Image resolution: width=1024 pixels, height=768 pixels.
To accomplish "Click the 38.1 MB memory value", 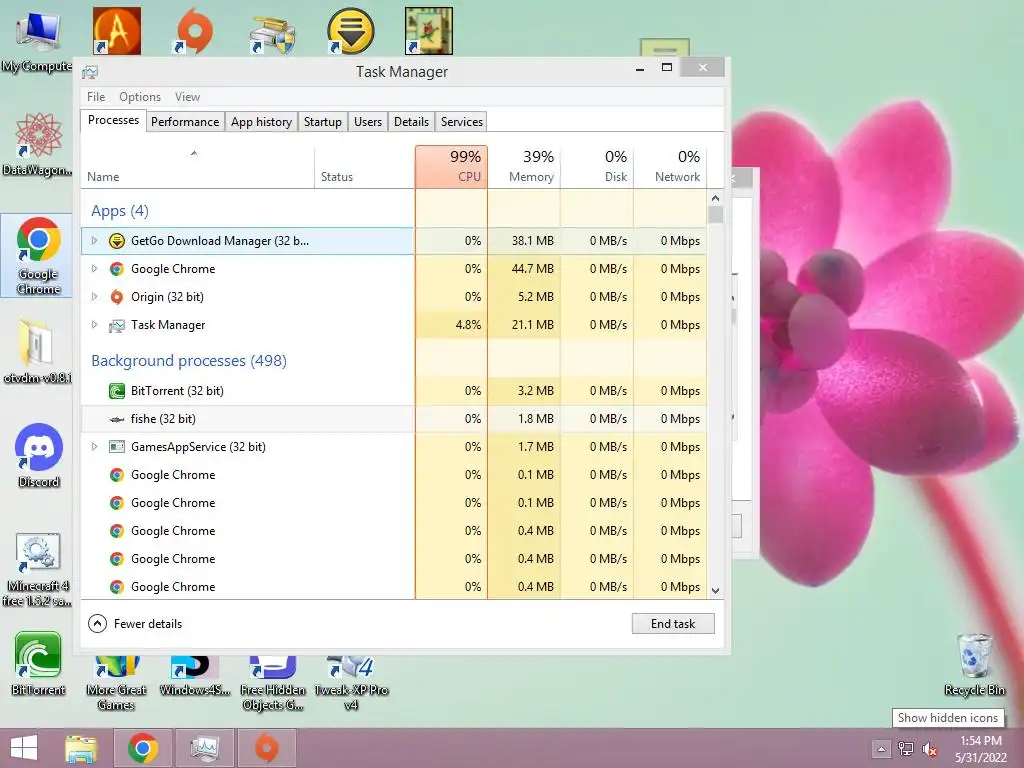I will 533,241.
